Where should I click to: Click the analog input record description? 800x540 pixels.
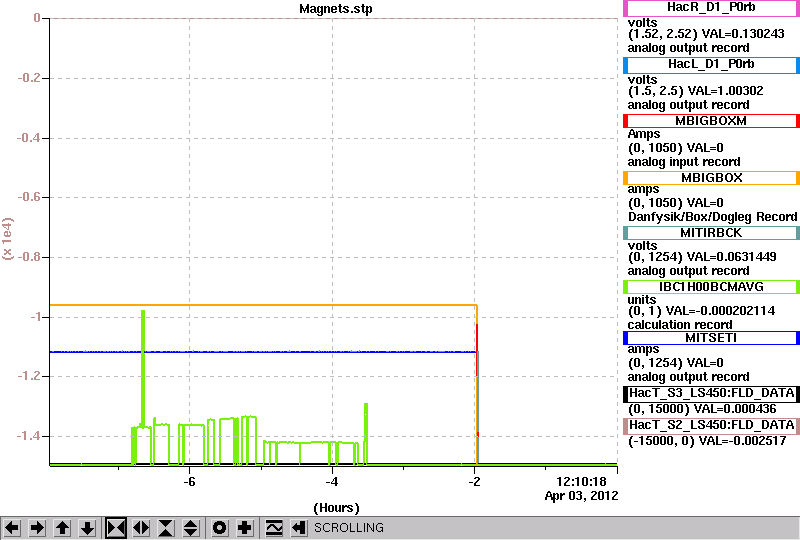point(684,162)
